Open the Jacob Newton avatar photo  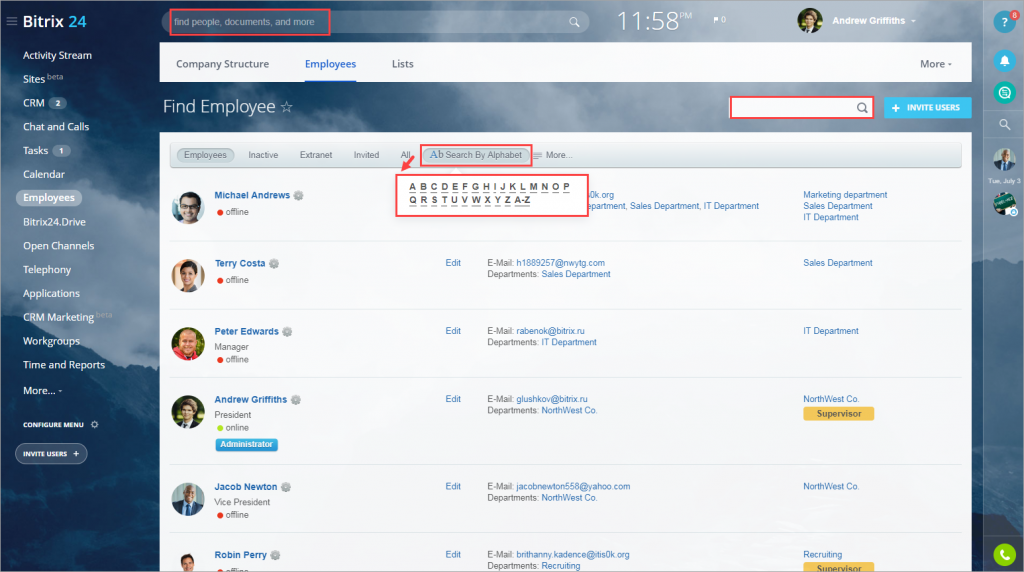[x=188, y=500]
